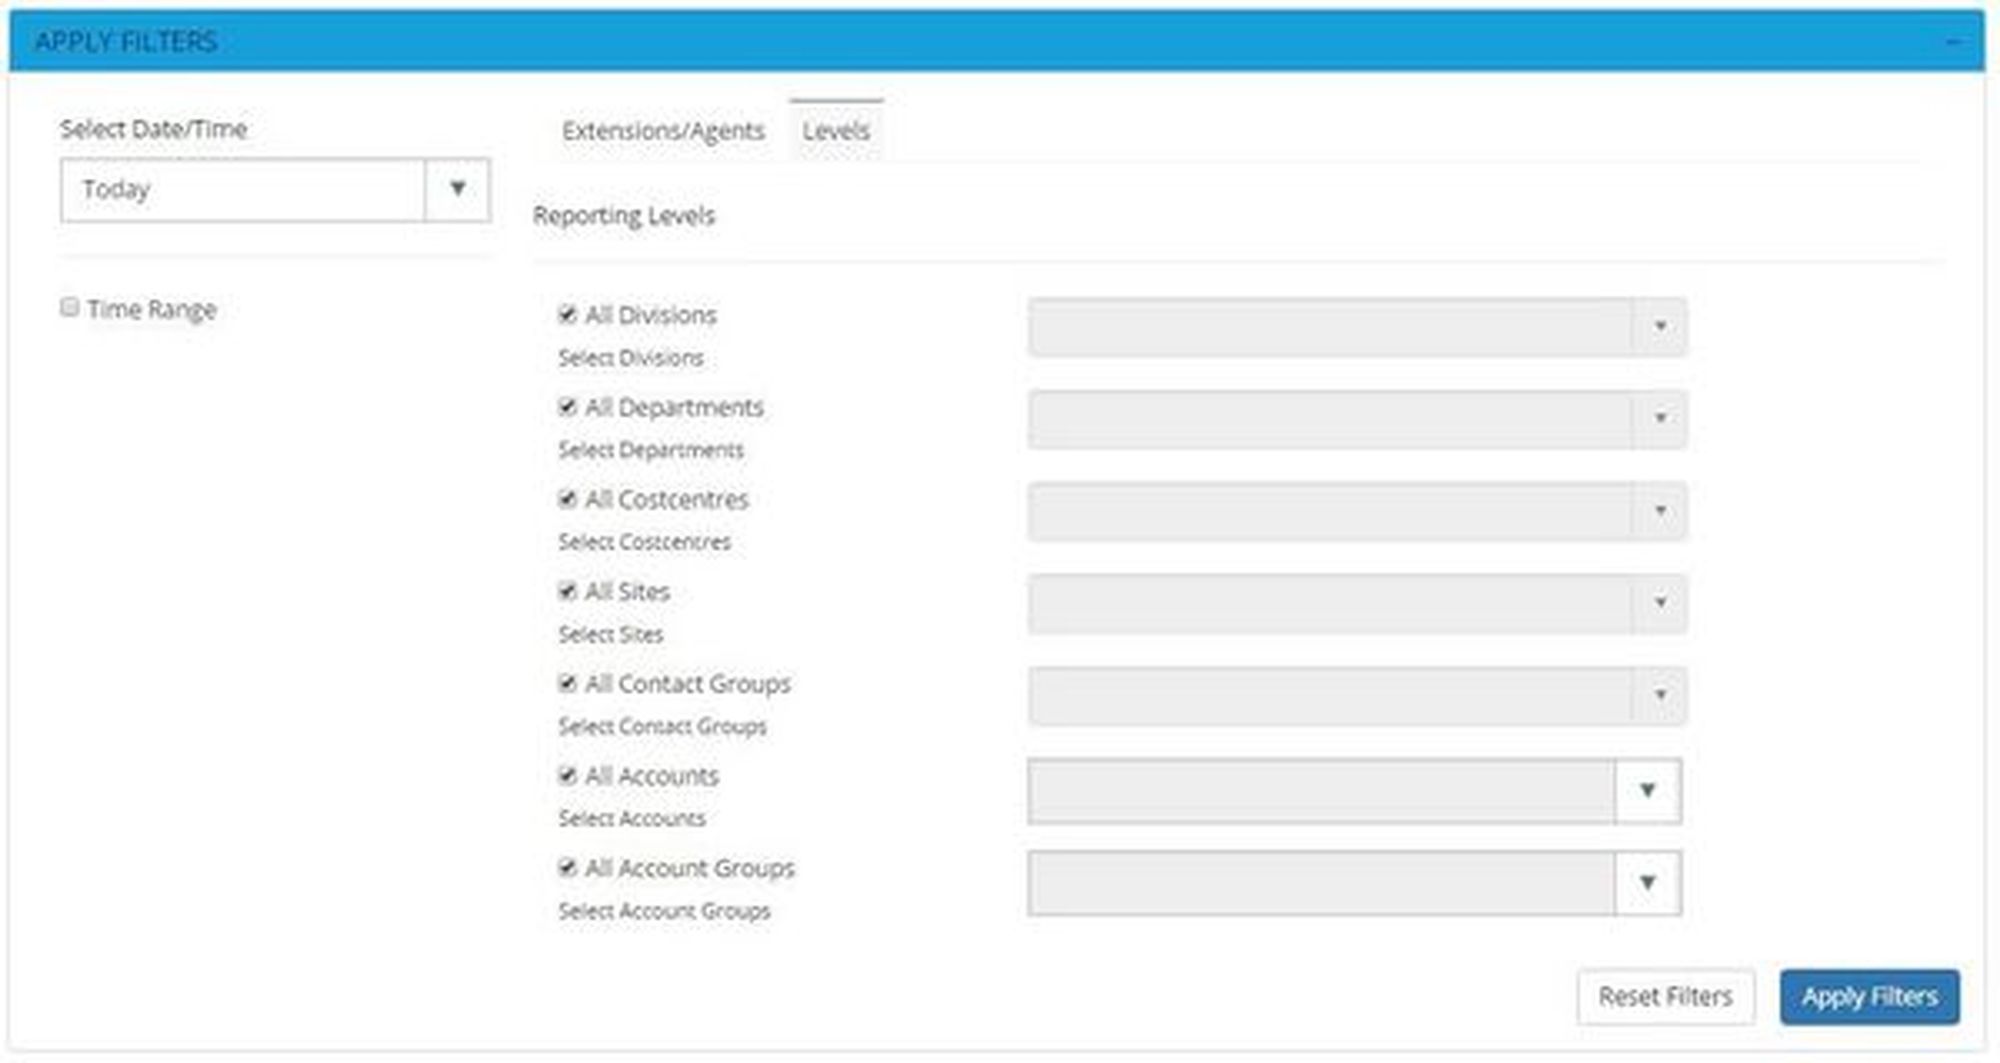Switch to Extensions/Agents tab
This screenshot has width=2000, height=1063.
click(663, 131)
